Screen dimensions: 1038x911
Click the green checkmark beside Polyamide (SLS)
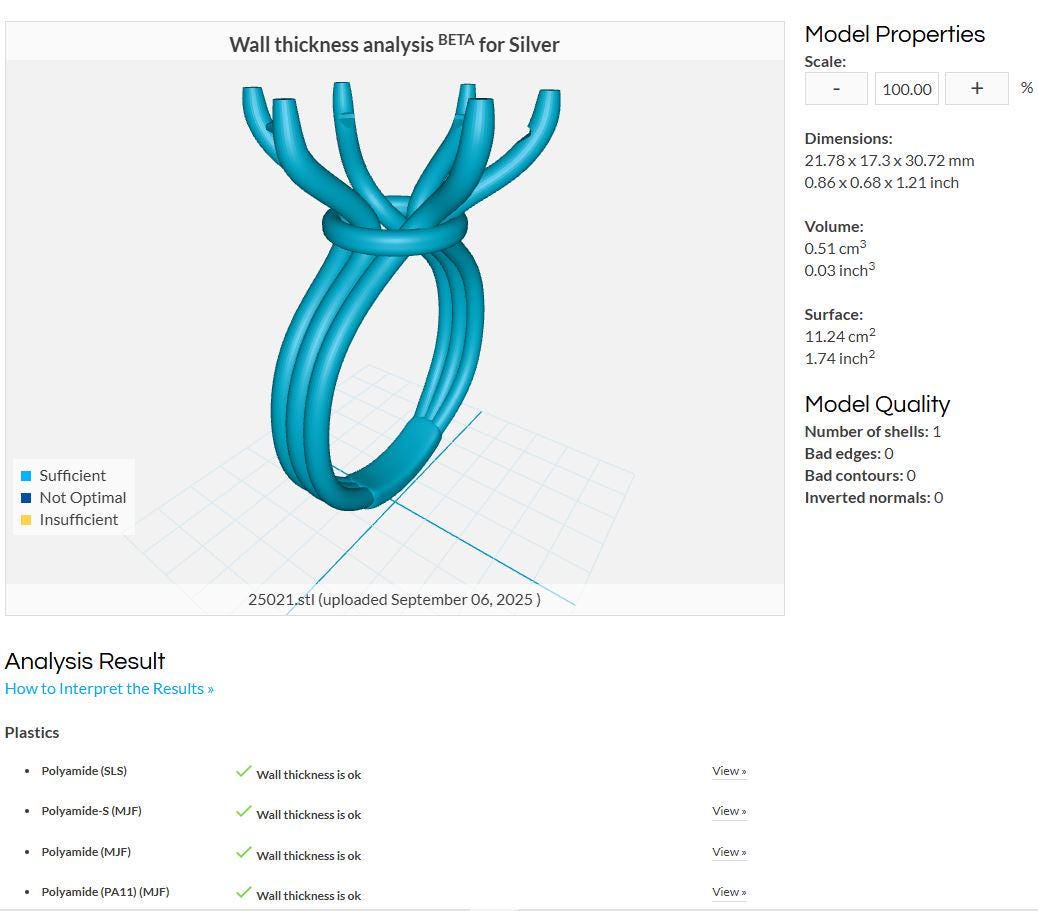tap(244, 771)
